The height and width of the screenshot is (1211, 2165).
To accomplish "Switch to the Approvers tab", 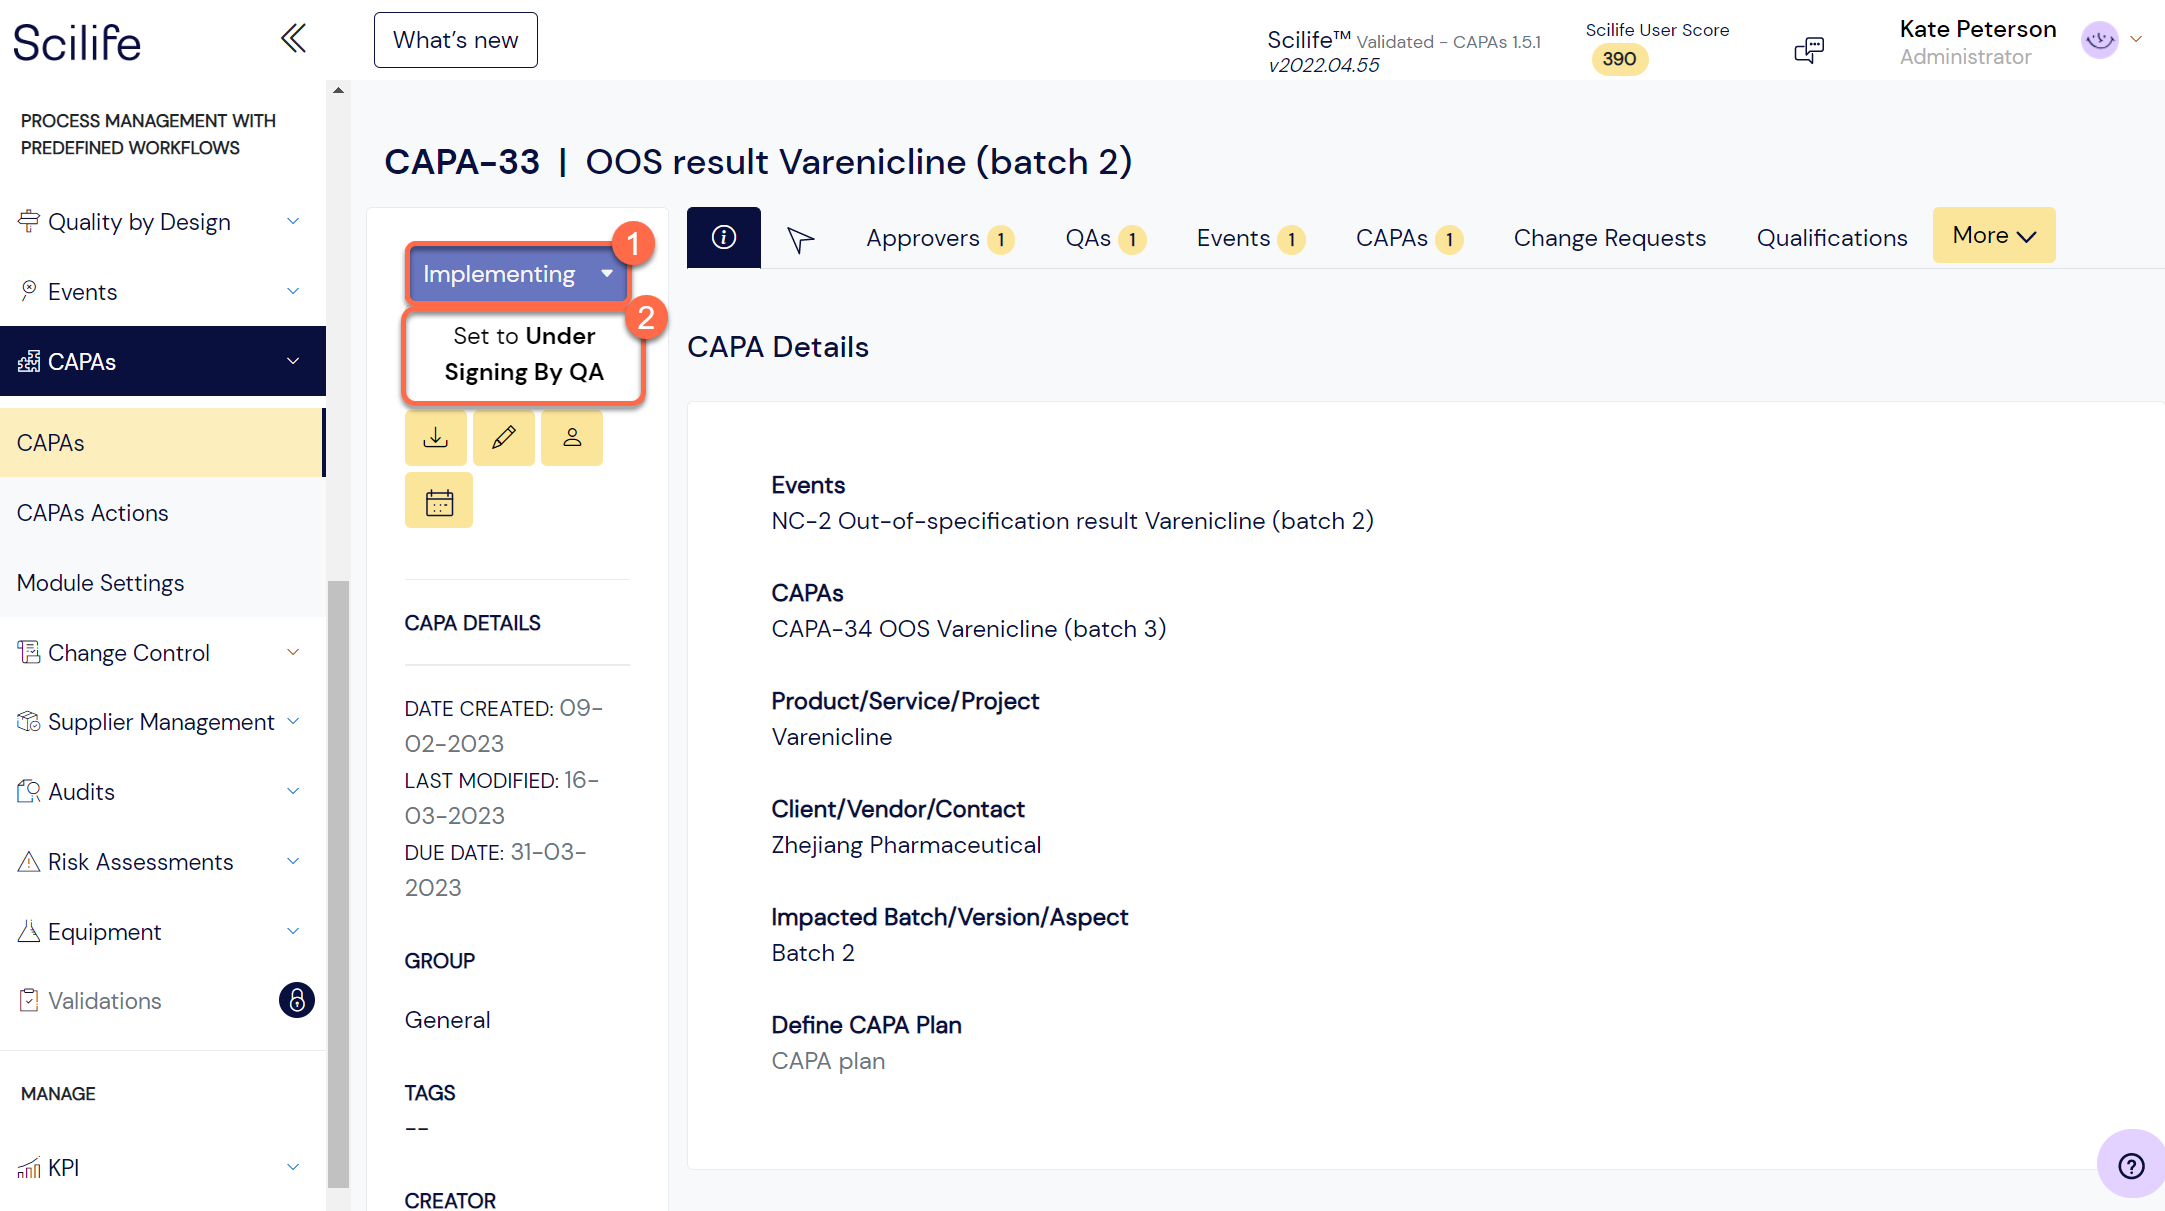I will [x=924, y=238].
